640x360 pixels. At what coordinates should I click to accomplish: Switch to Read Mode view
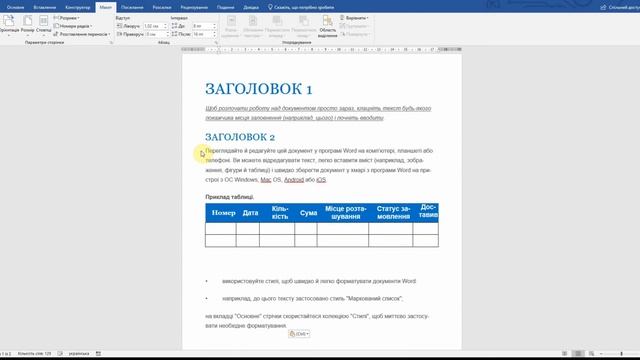click(x=564, y=354)
